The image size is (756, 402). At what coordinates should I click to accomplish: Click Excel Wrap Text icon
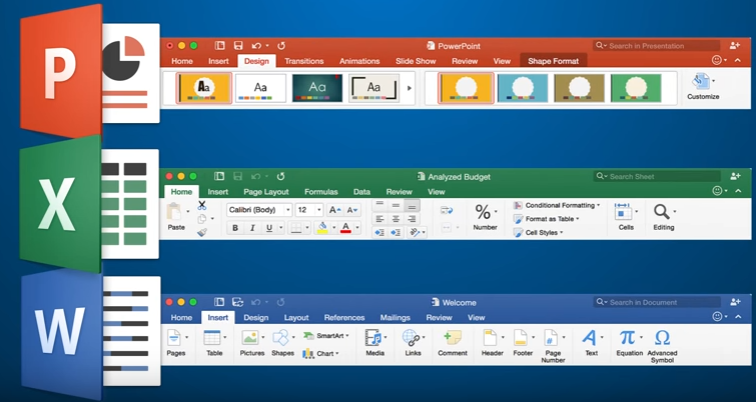pos(446,211)
